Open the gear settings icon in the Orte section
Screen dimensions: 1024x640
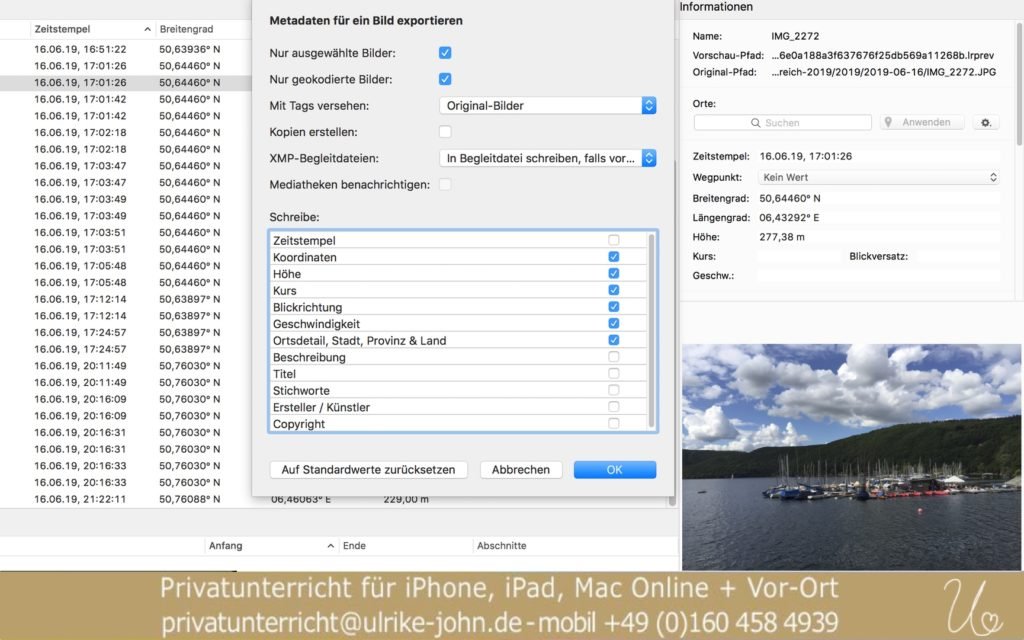pos(985,122)
